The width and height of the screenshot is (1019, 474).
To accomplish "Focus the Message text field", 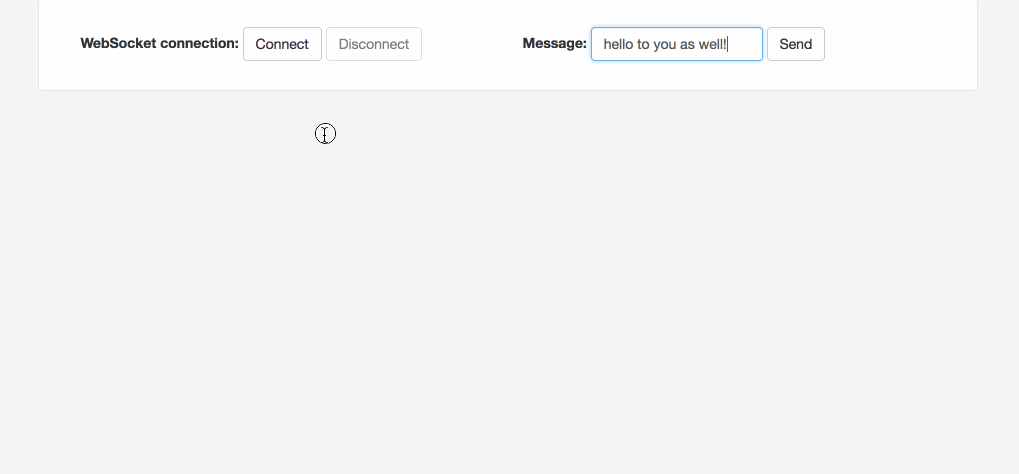I will click(x=676, y=44).
